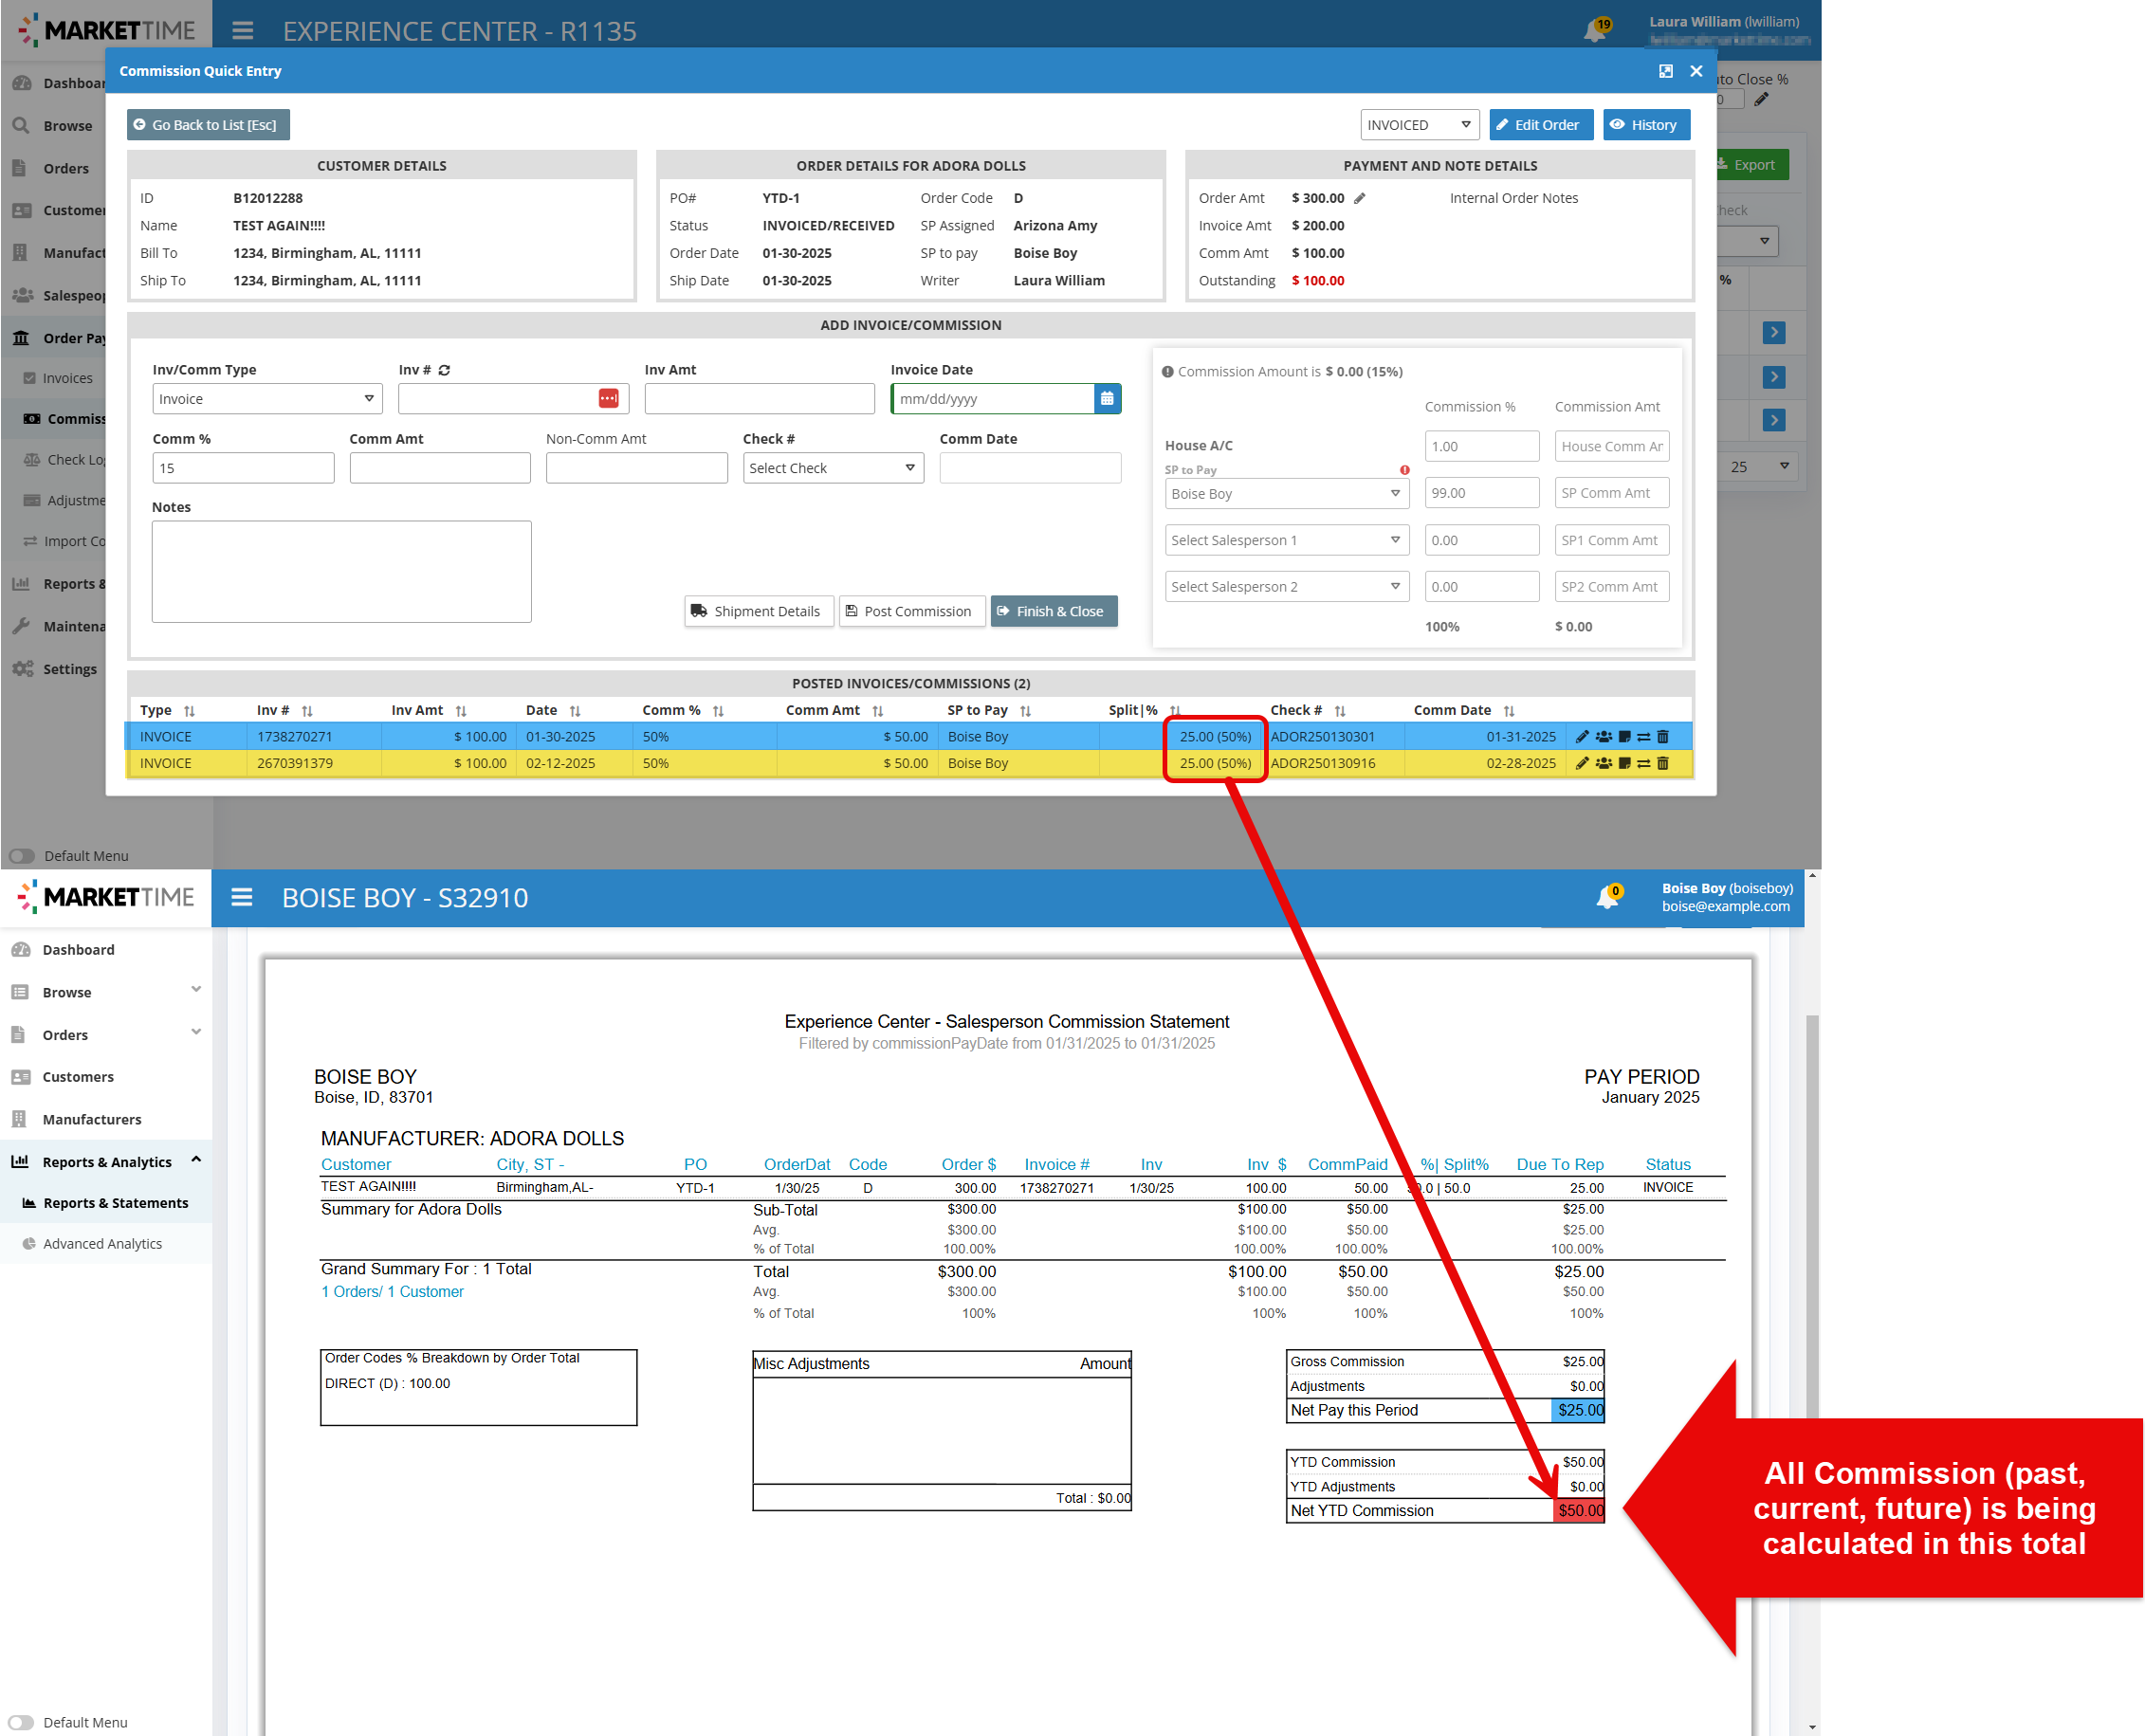The image size is (2145, 1736).
Task: Open Manufacturers in lower sidebar
Action: (x=92, y=1119)
